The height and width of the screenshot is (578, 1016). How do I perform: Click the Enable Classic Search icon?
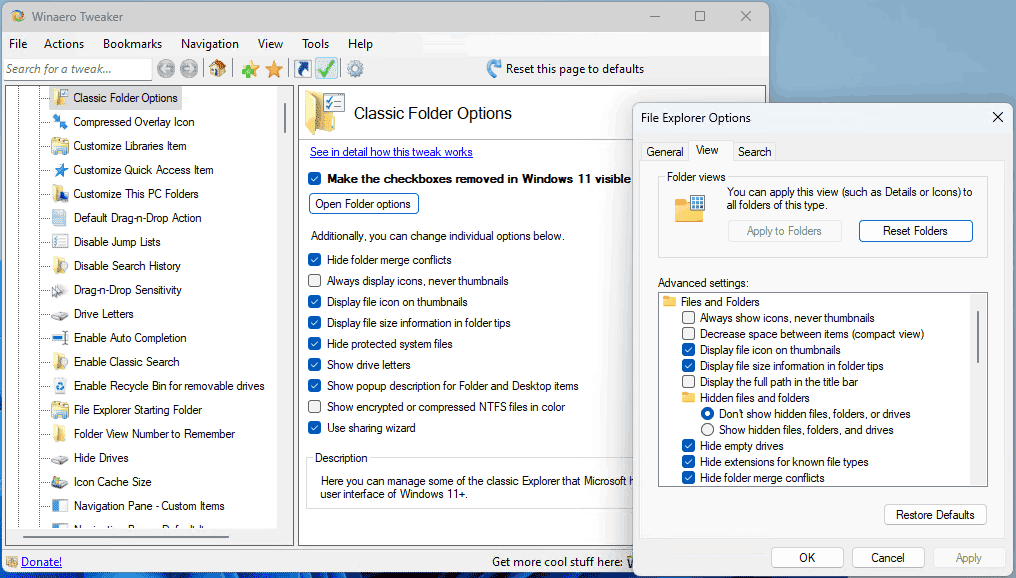(60, 362)
